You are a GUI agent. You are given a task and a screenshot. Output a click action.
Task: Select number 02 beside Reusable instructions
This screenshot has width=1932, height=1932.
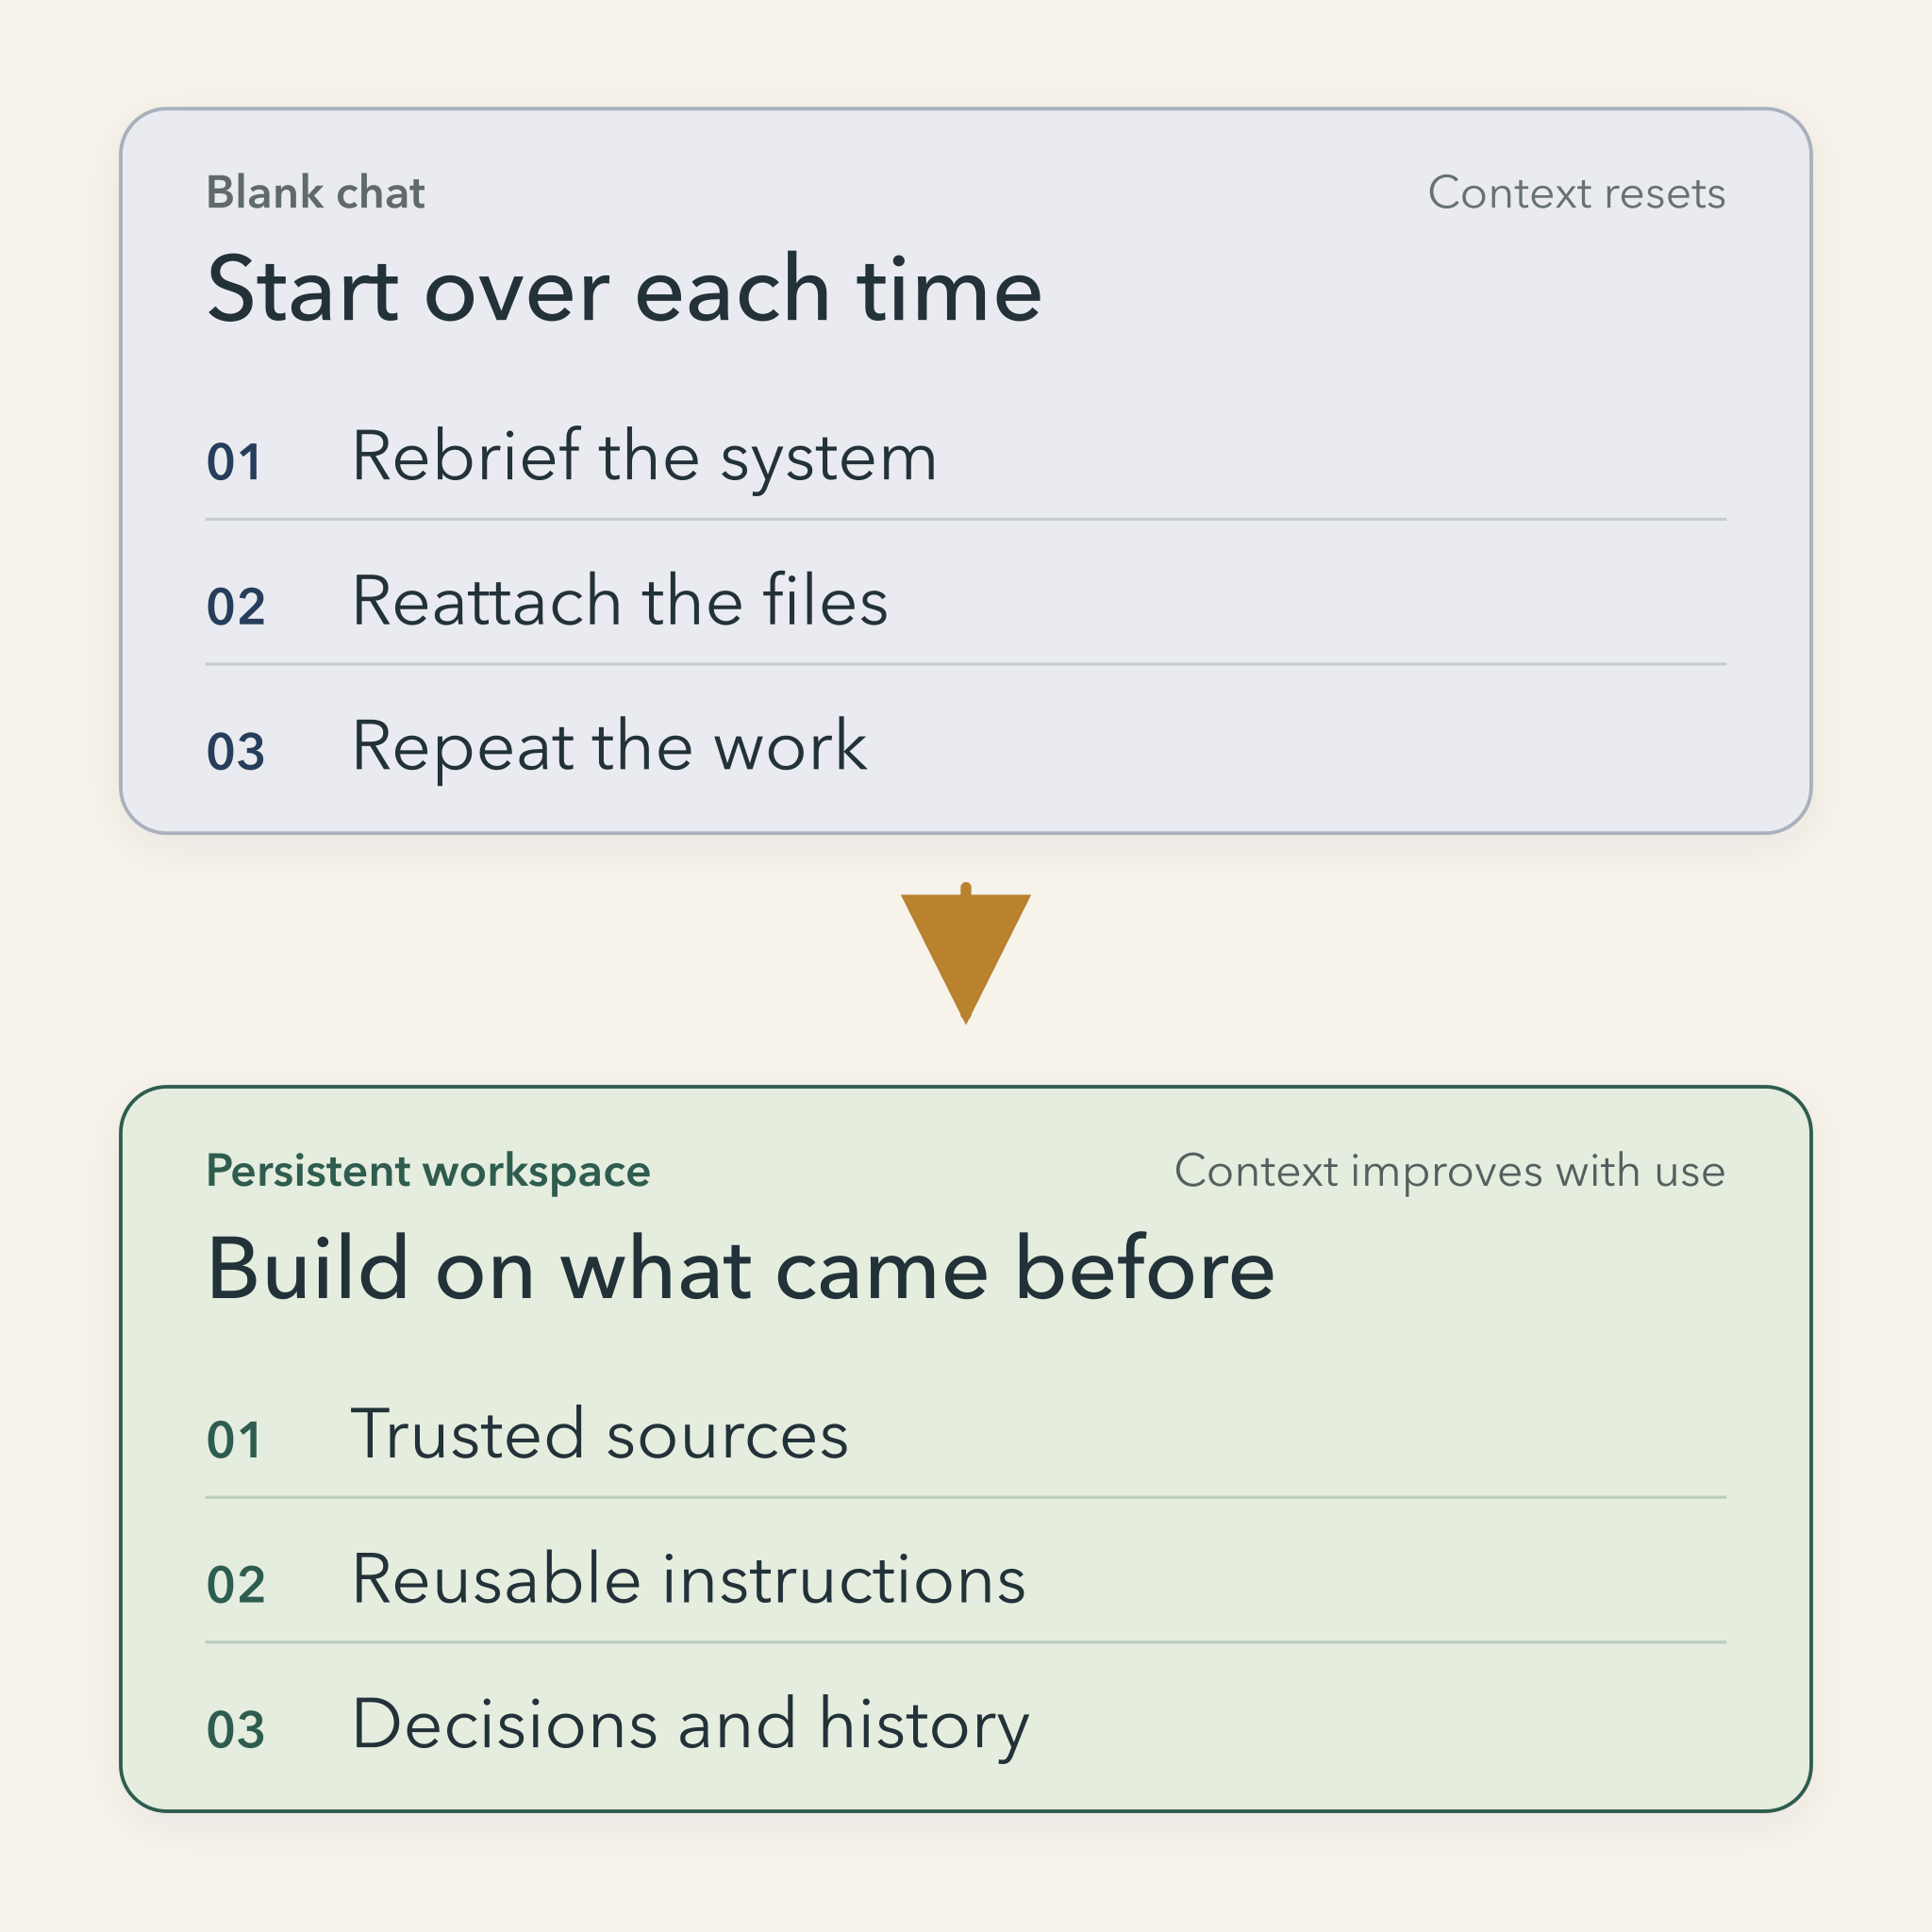pyautogui.click(x=236, y=1585)
